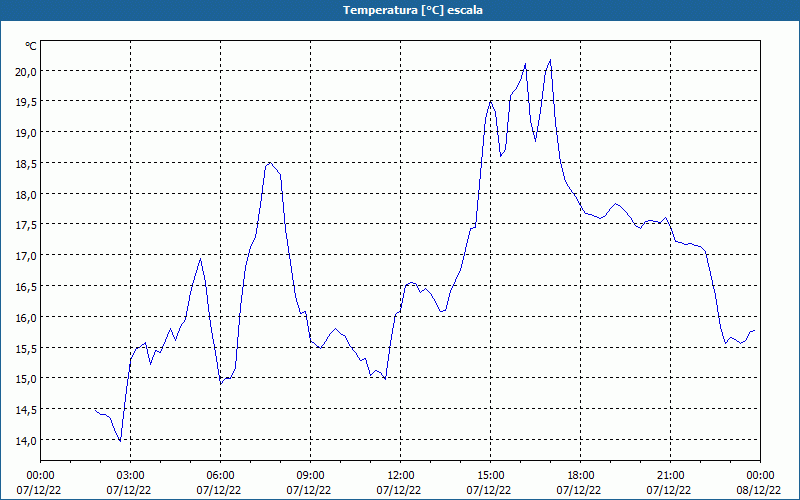Click the temperature peak near 17:00
This screenshot has width=800, height=500.
550,60
